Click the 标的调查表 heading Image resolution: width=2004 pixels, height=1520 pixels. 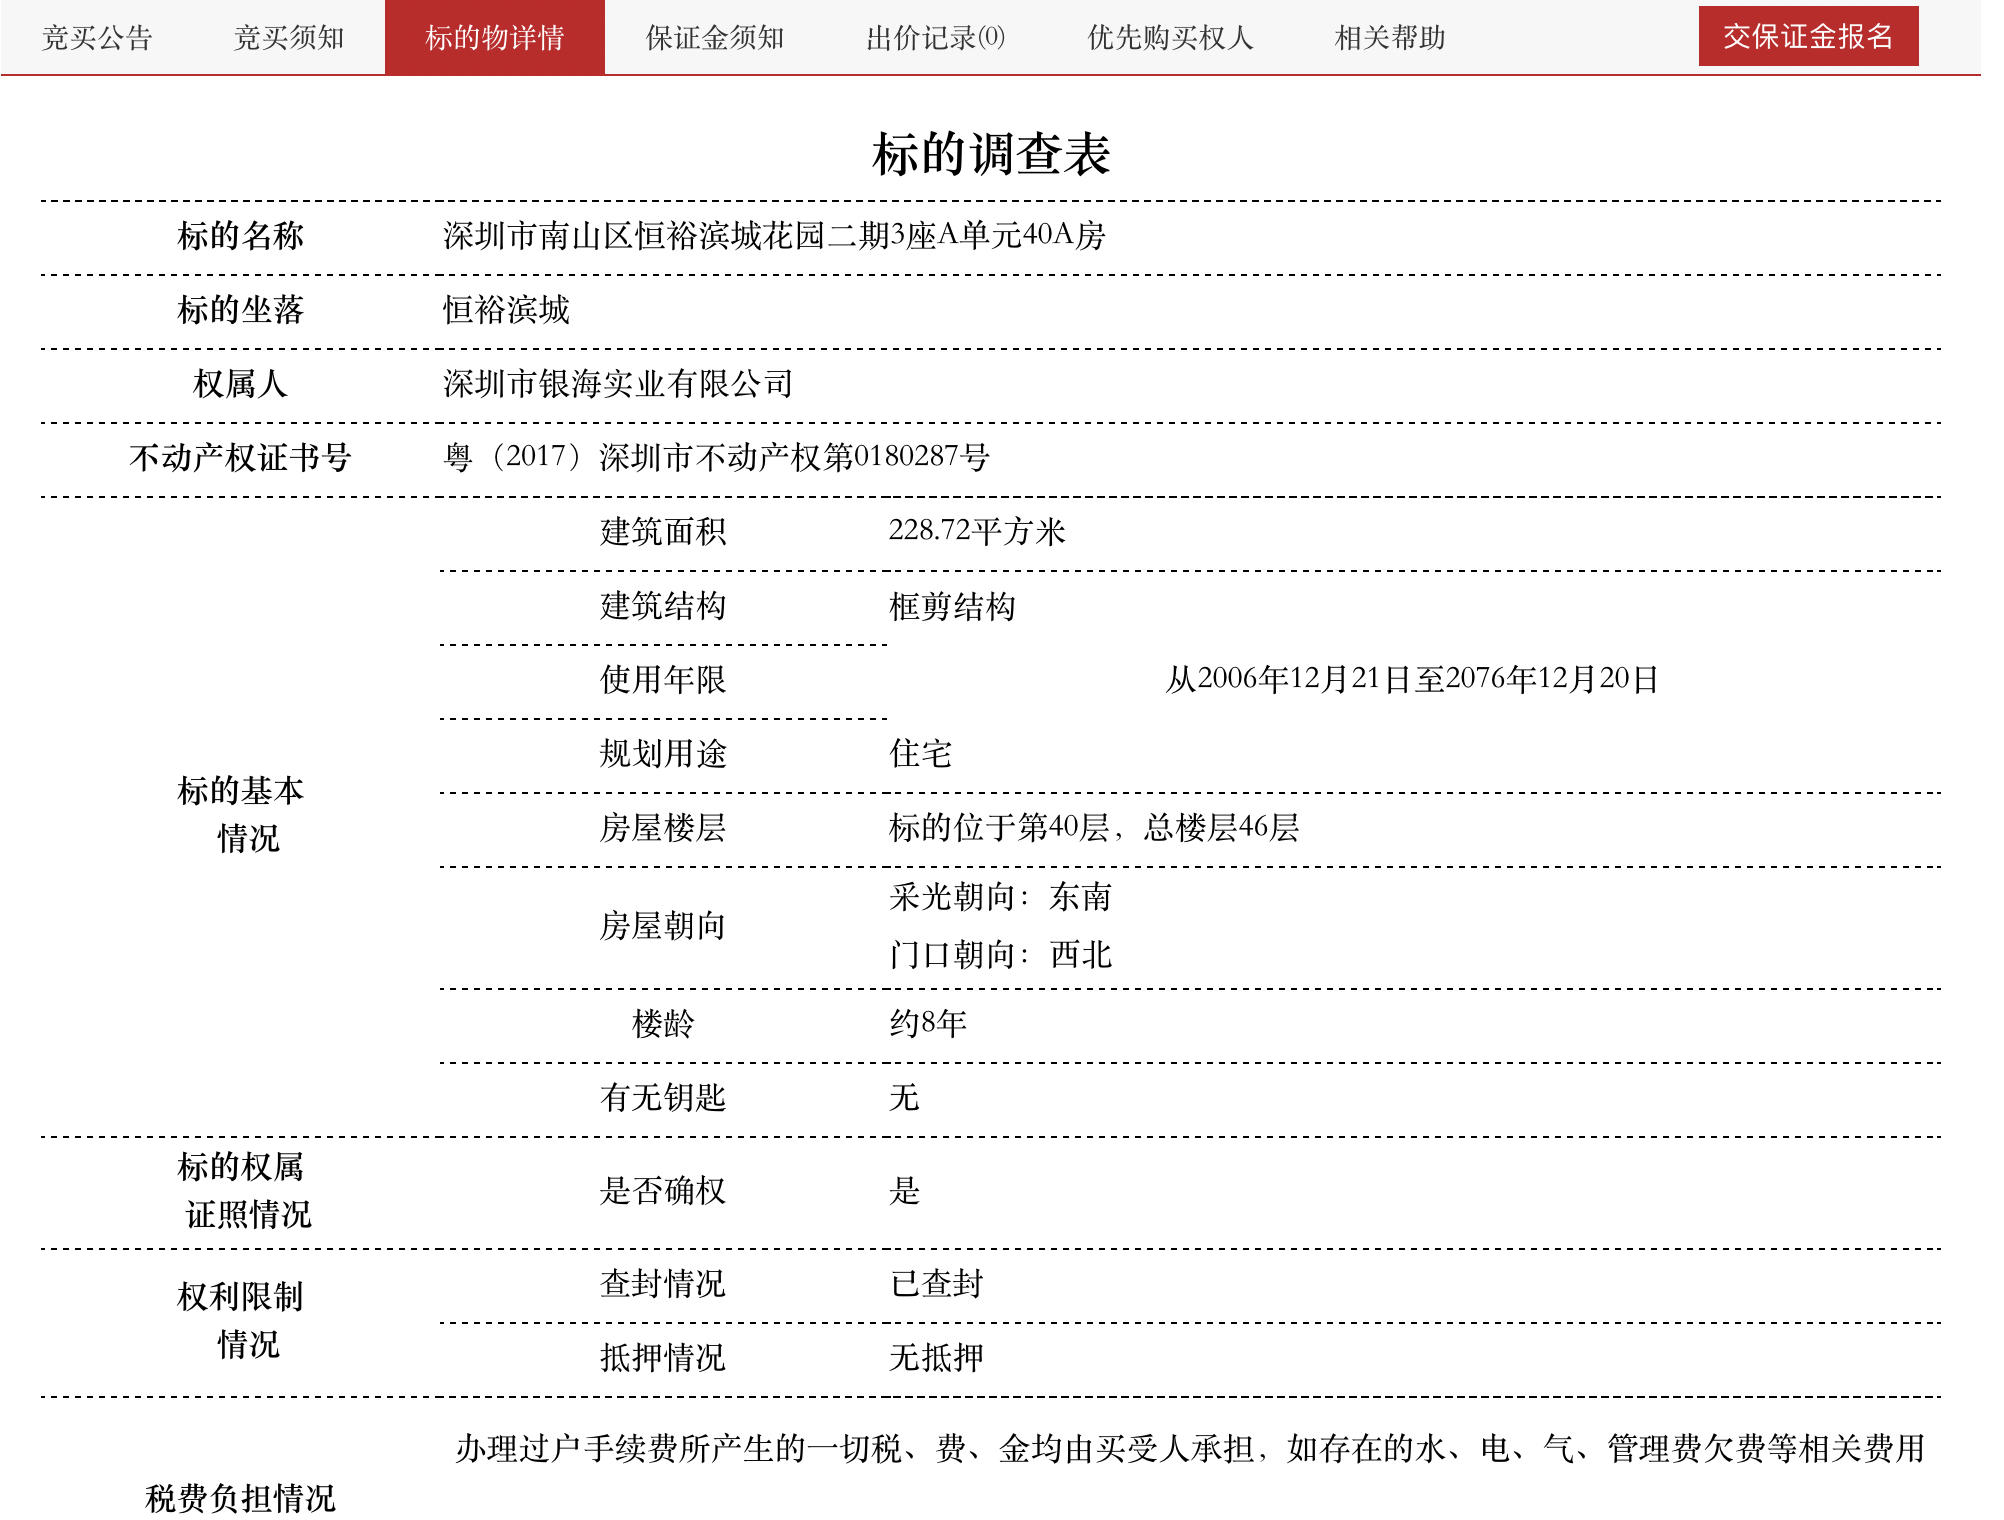pos(990,154)
